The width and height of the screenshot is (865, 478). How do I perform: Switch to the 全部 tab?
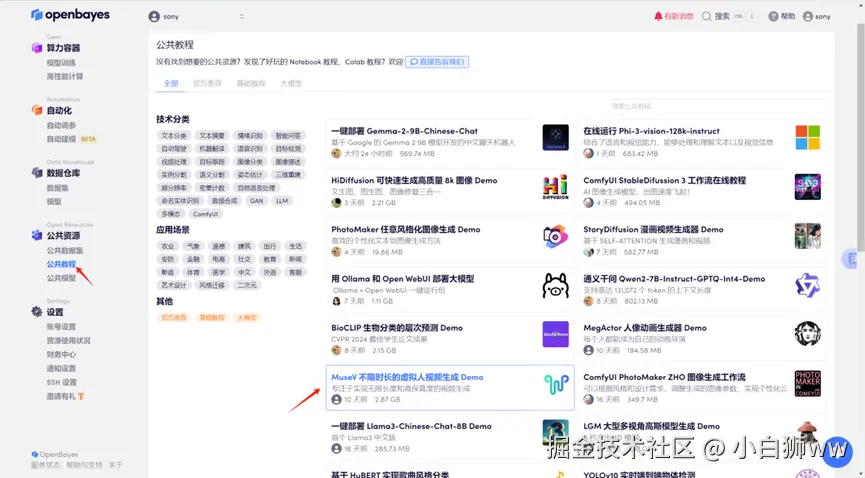171,84
